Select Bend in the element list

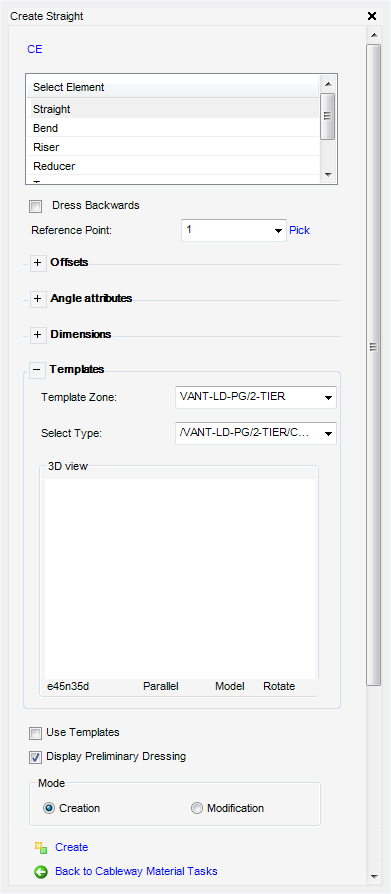click(172, 128)
